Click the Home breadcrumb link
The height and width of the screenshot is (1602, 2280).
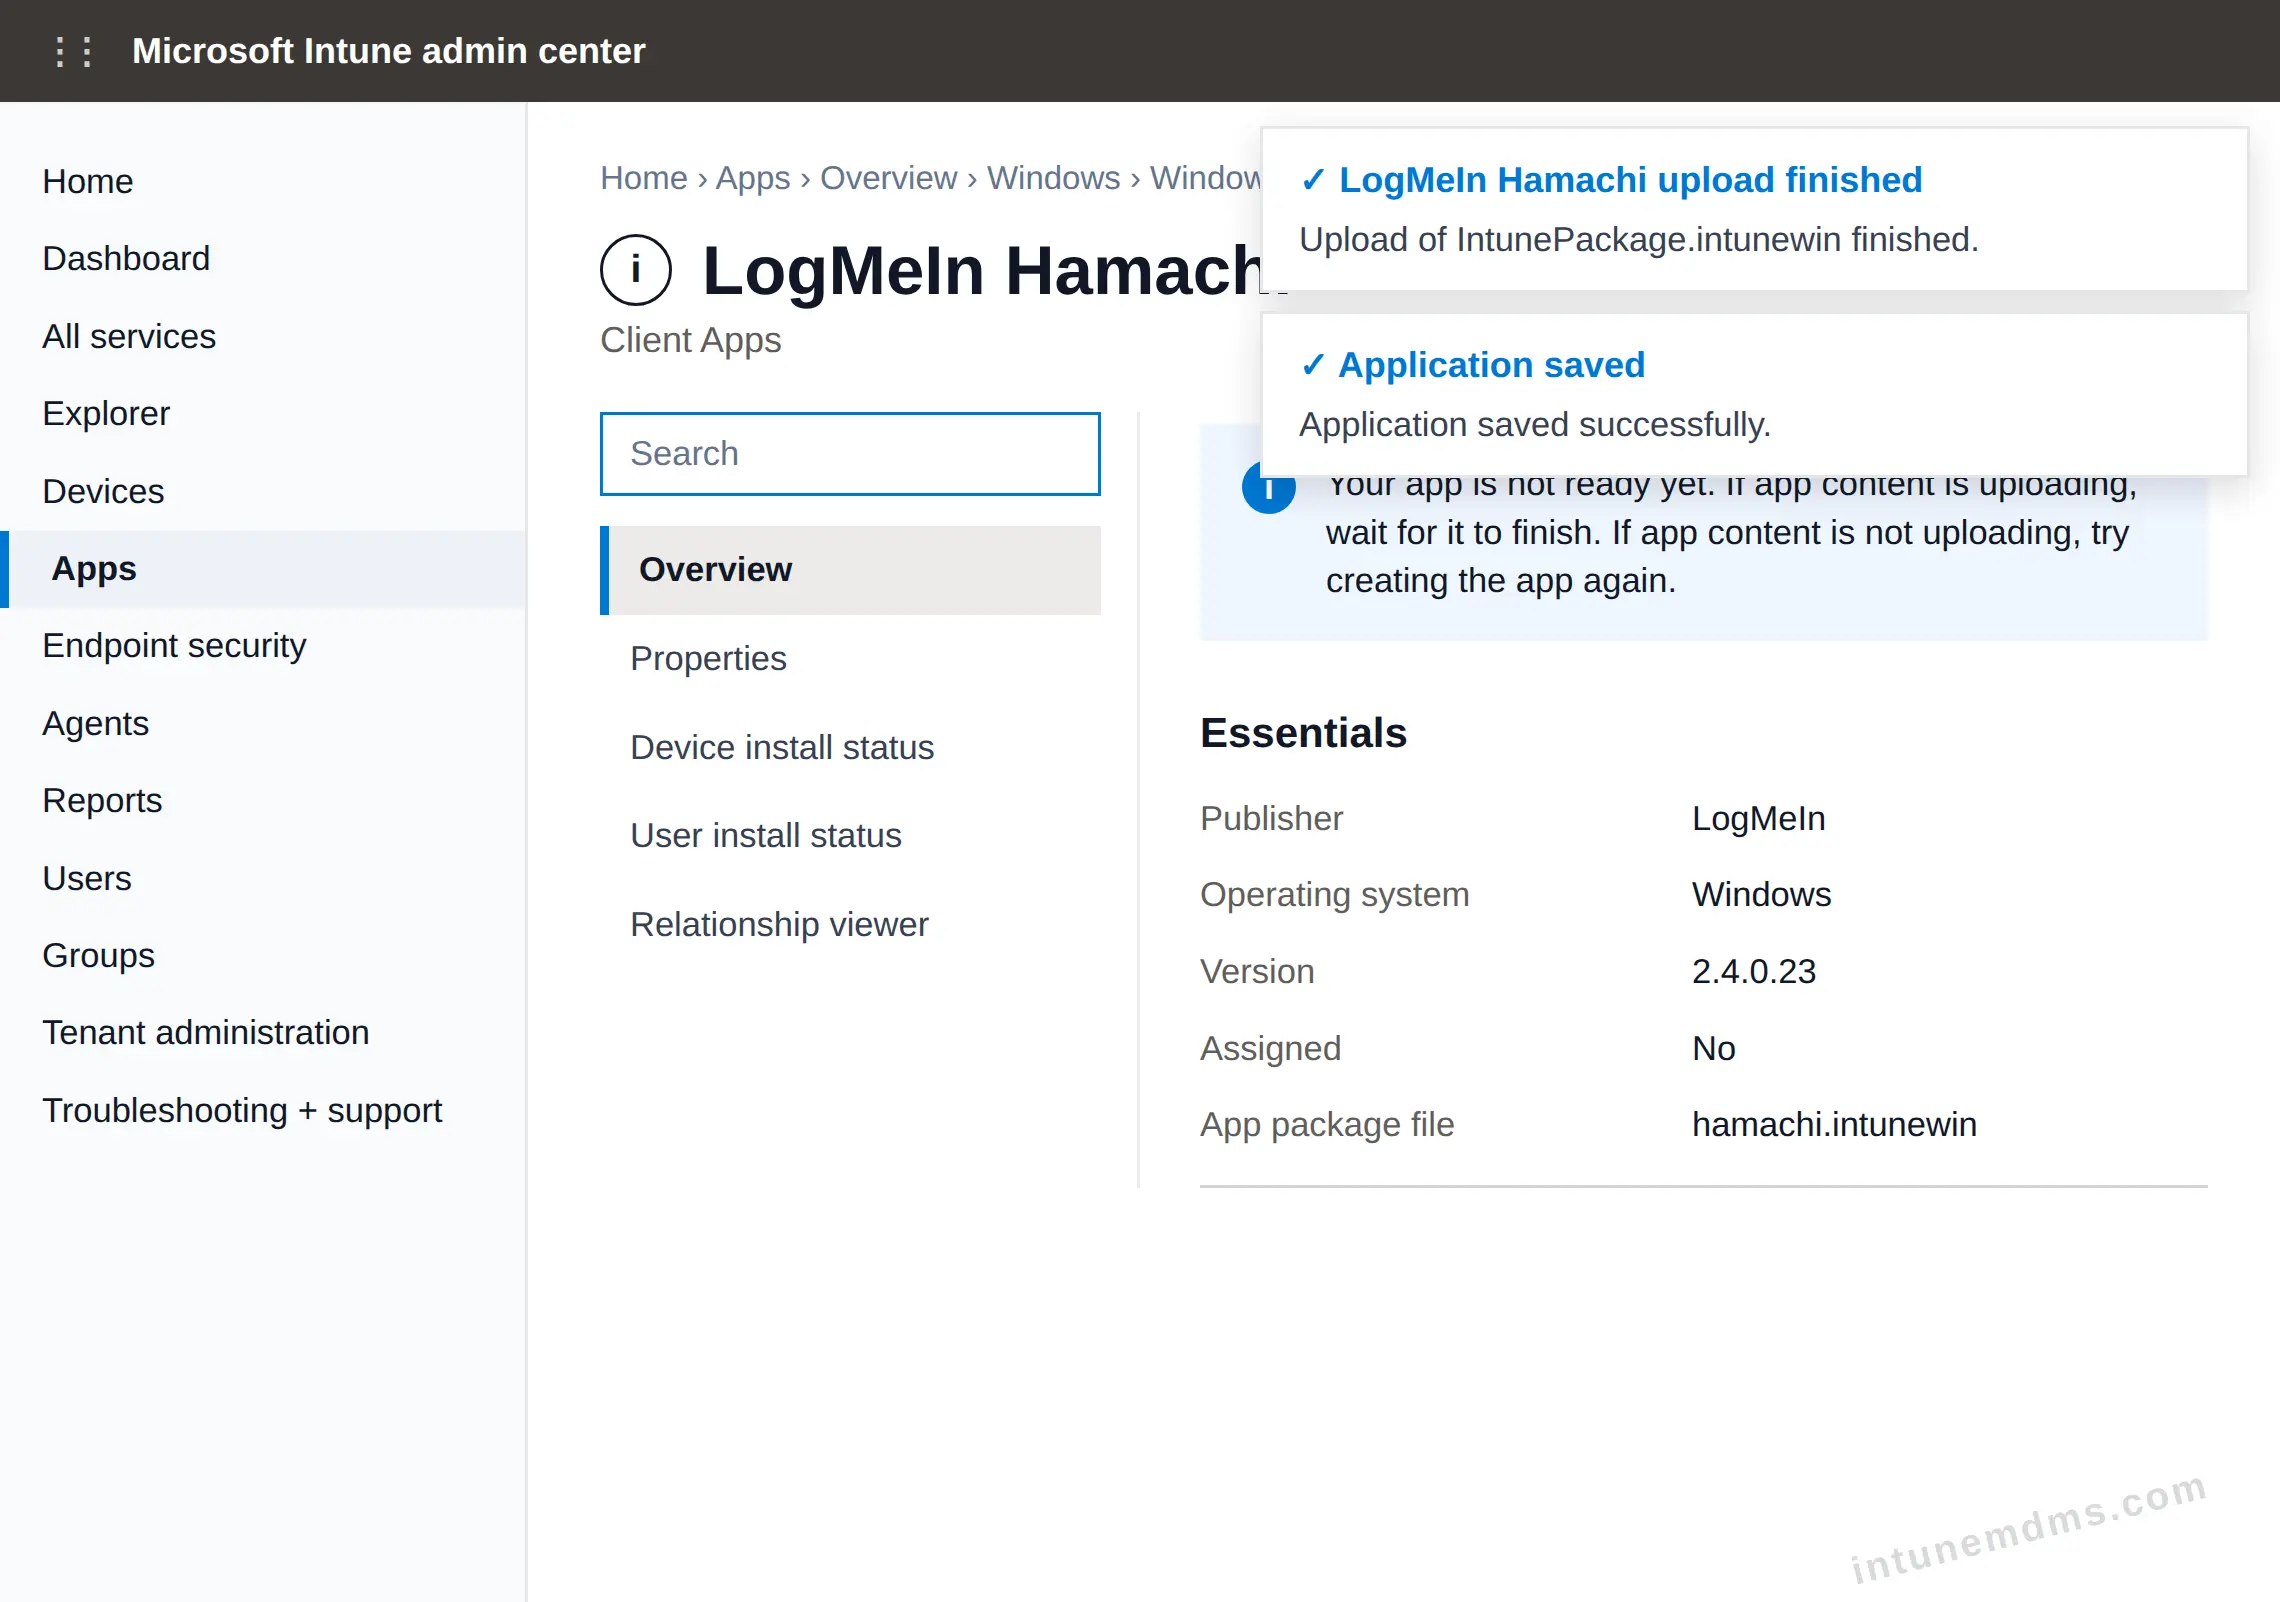(643, 178)
